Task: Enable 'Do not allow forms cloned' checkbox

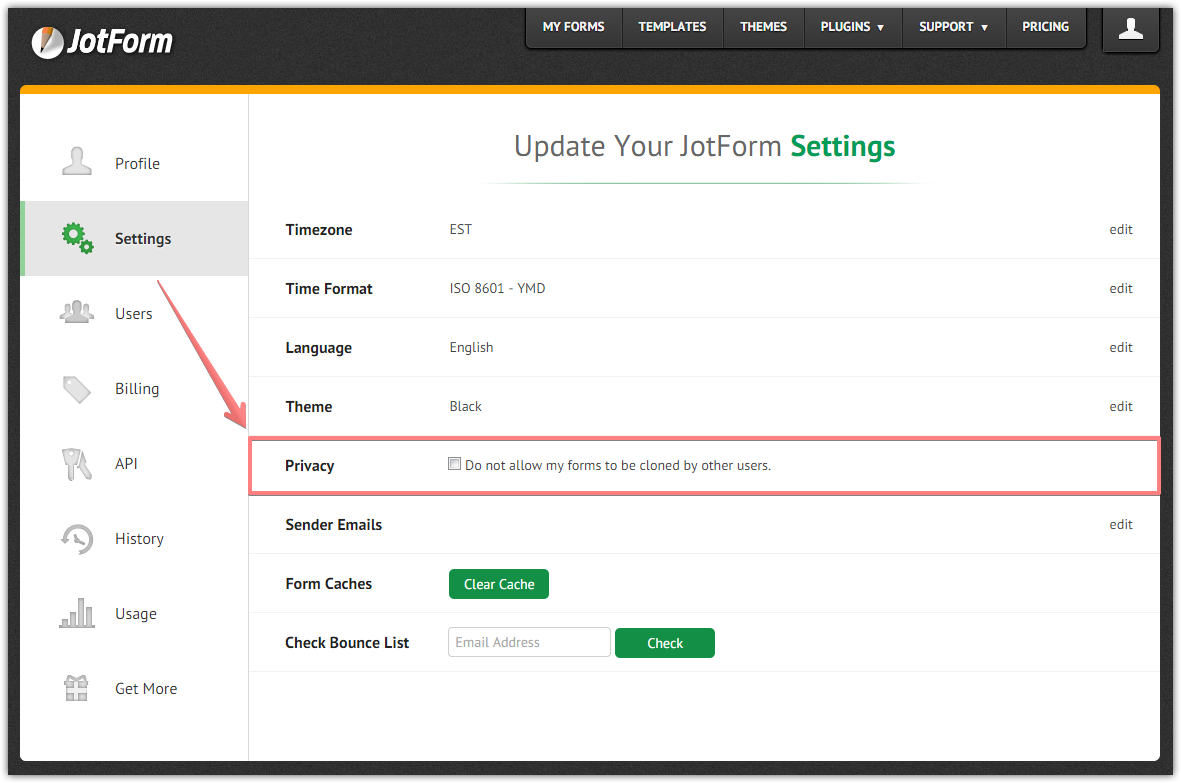Action: (455, 464)
